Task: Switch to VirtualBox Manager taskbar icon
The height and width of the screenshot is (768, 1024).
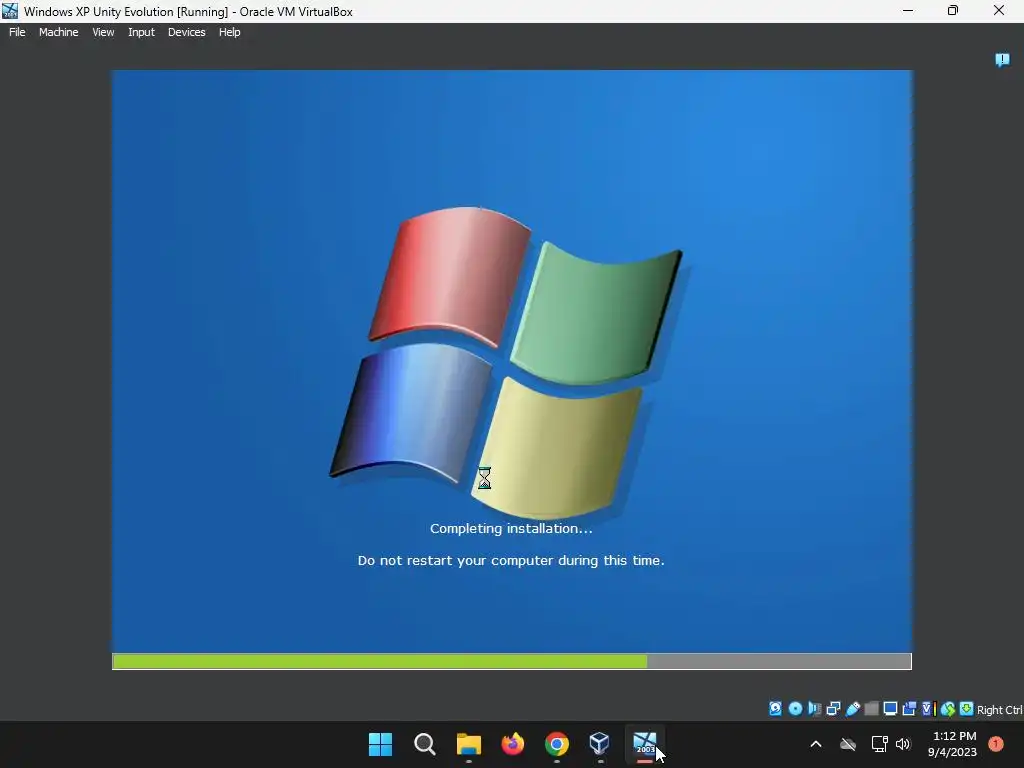Action: pos(600,744)
